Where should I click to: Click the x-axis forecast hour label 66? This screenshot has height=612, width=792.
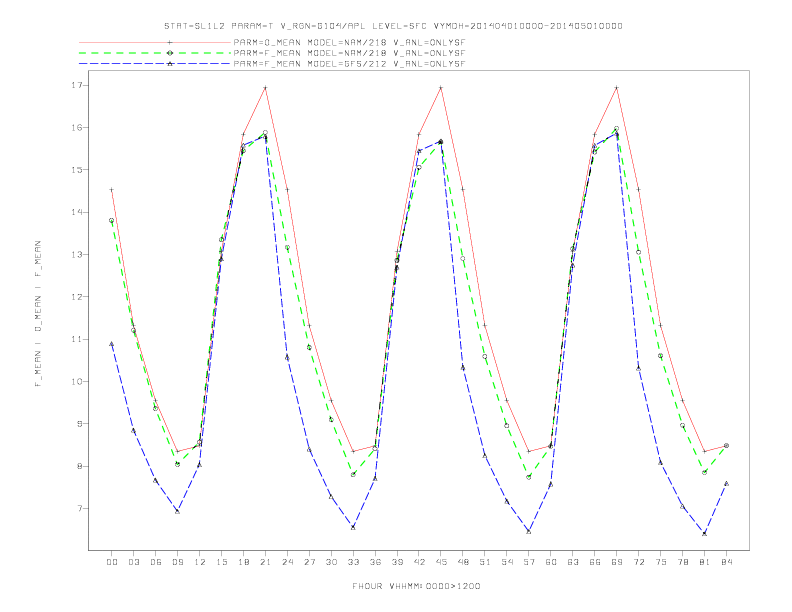coord(595,562)
